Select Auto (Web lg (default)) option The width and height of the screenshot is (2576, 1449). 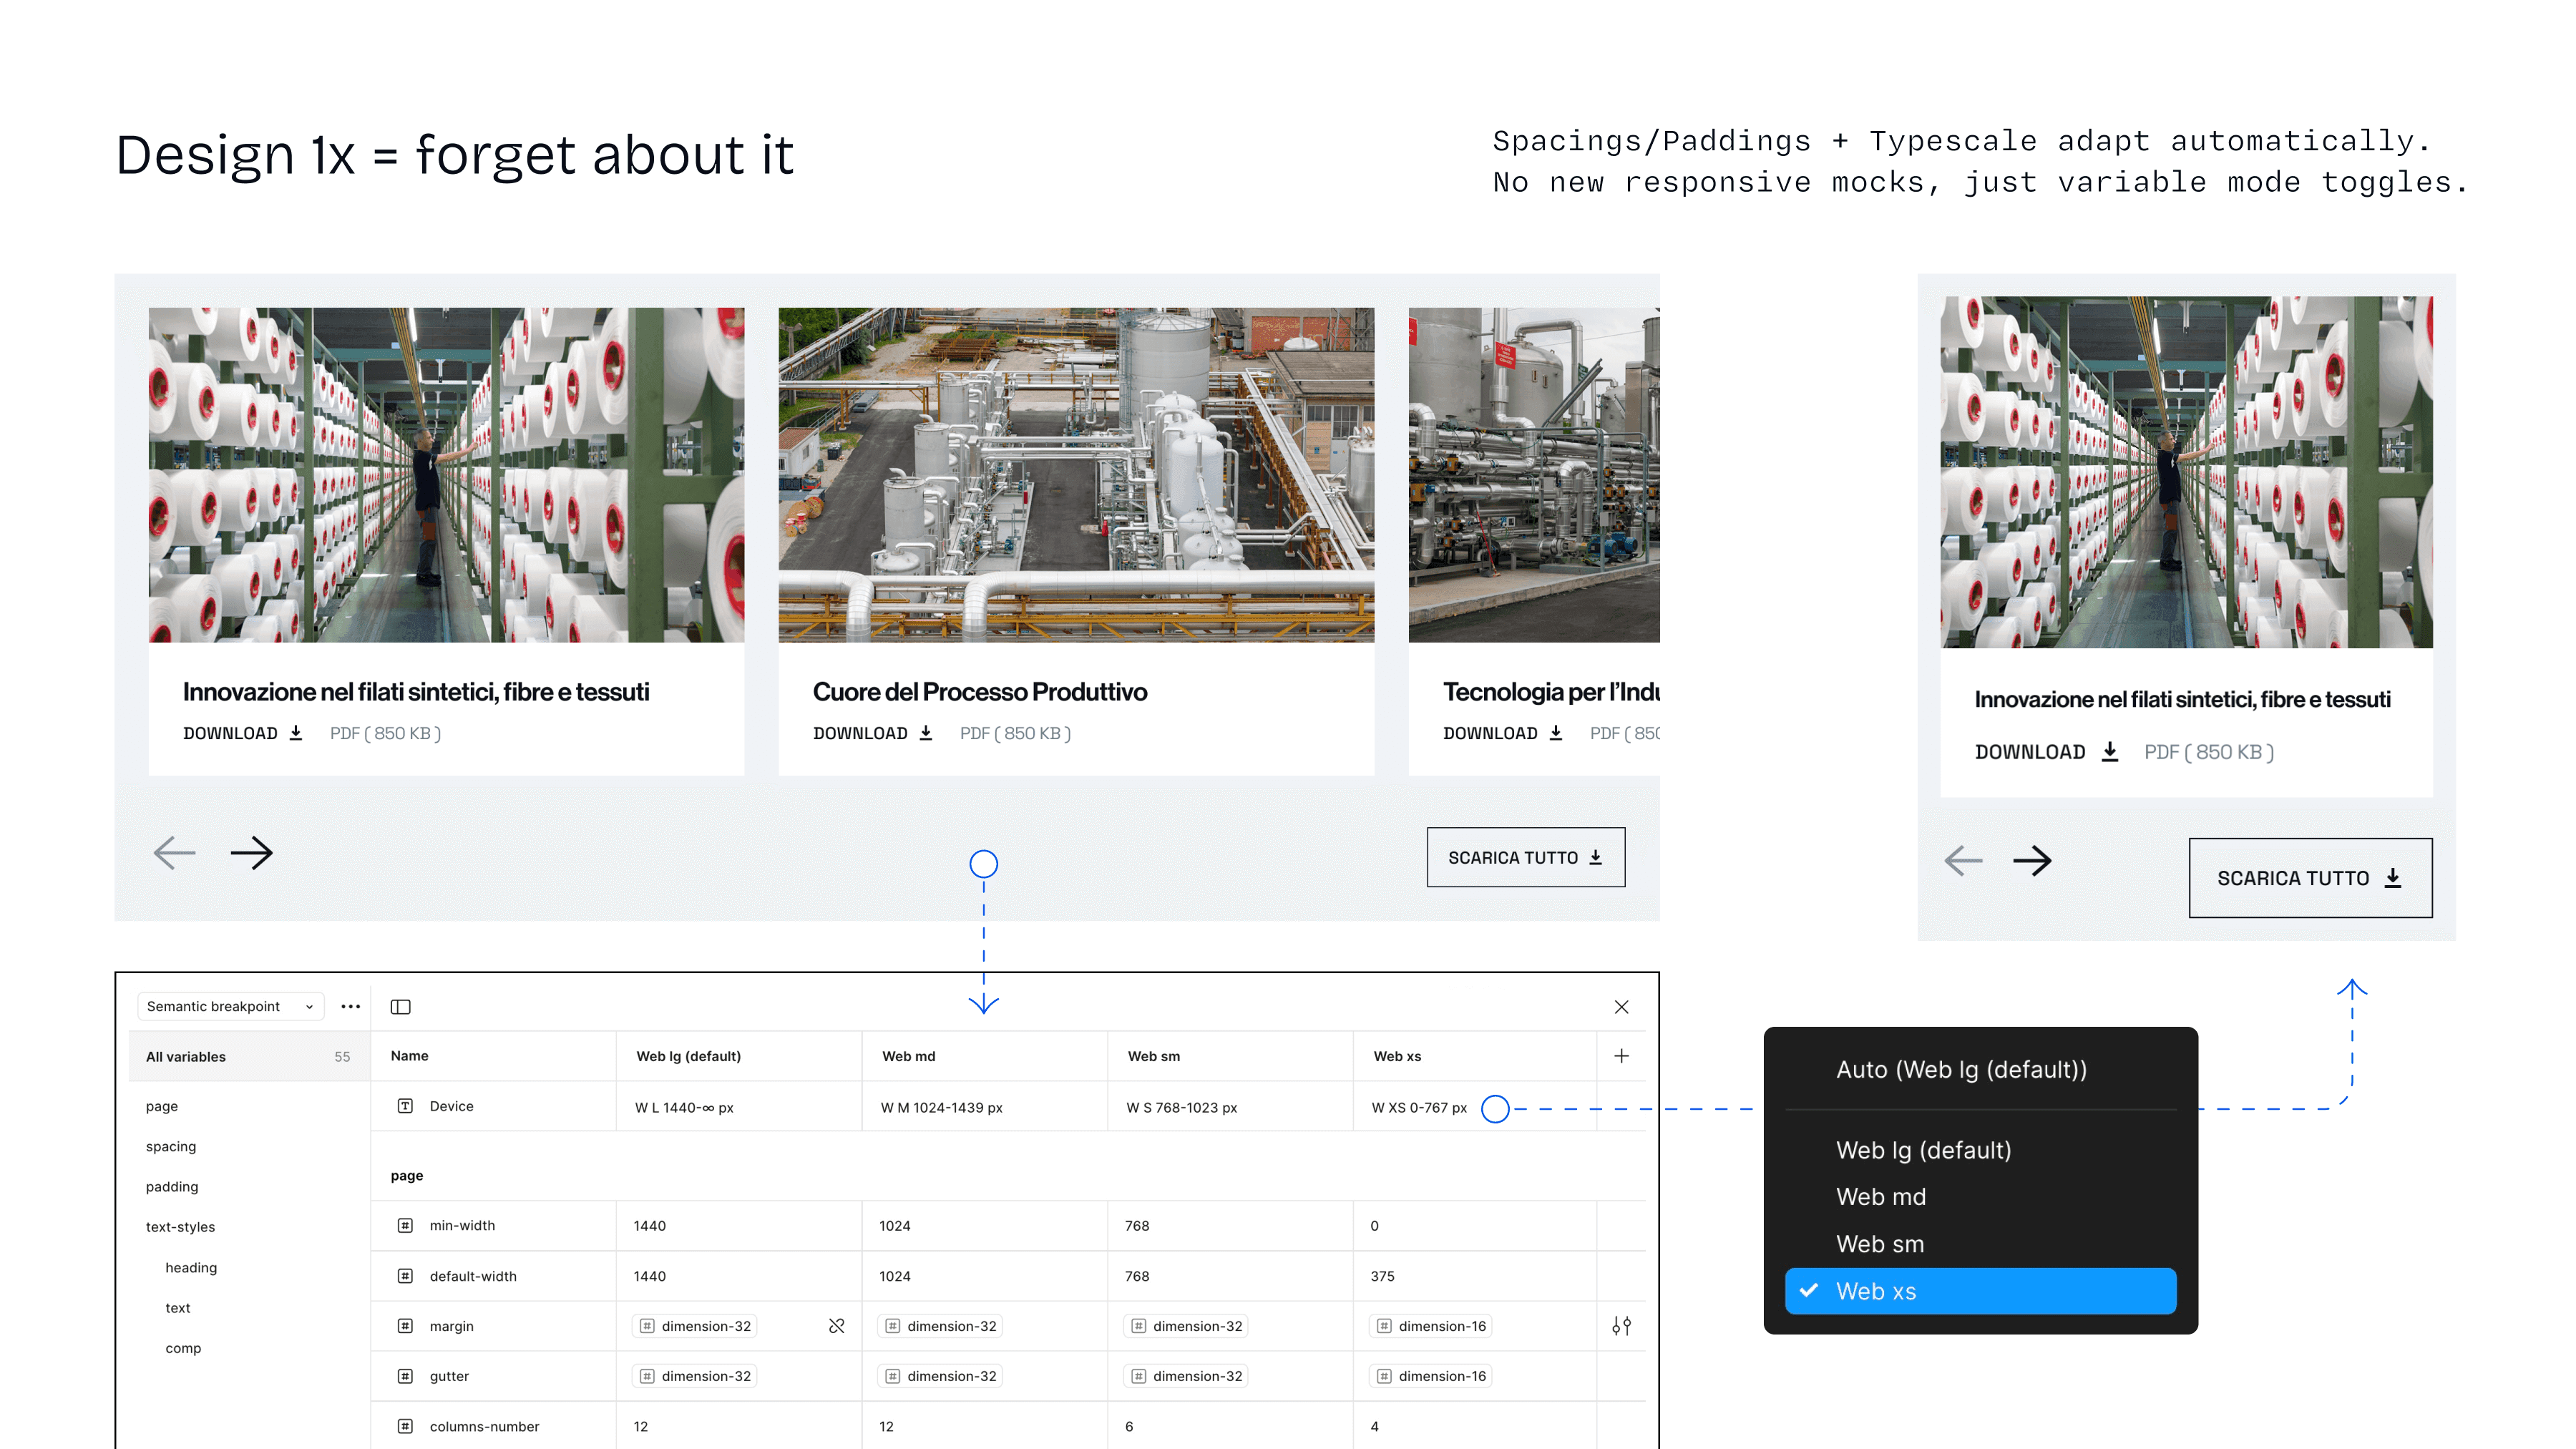(x=1961, y=1069)
